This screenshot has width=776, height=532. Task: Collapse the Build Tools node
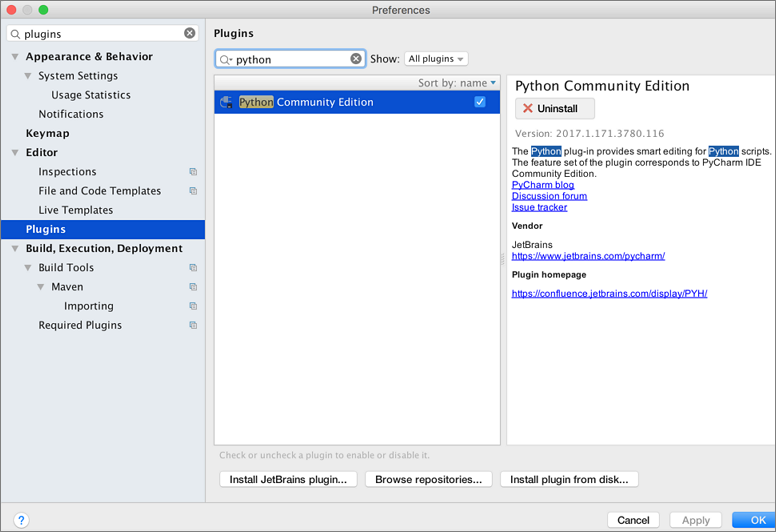pyautogui.click(x=28, y=268)
